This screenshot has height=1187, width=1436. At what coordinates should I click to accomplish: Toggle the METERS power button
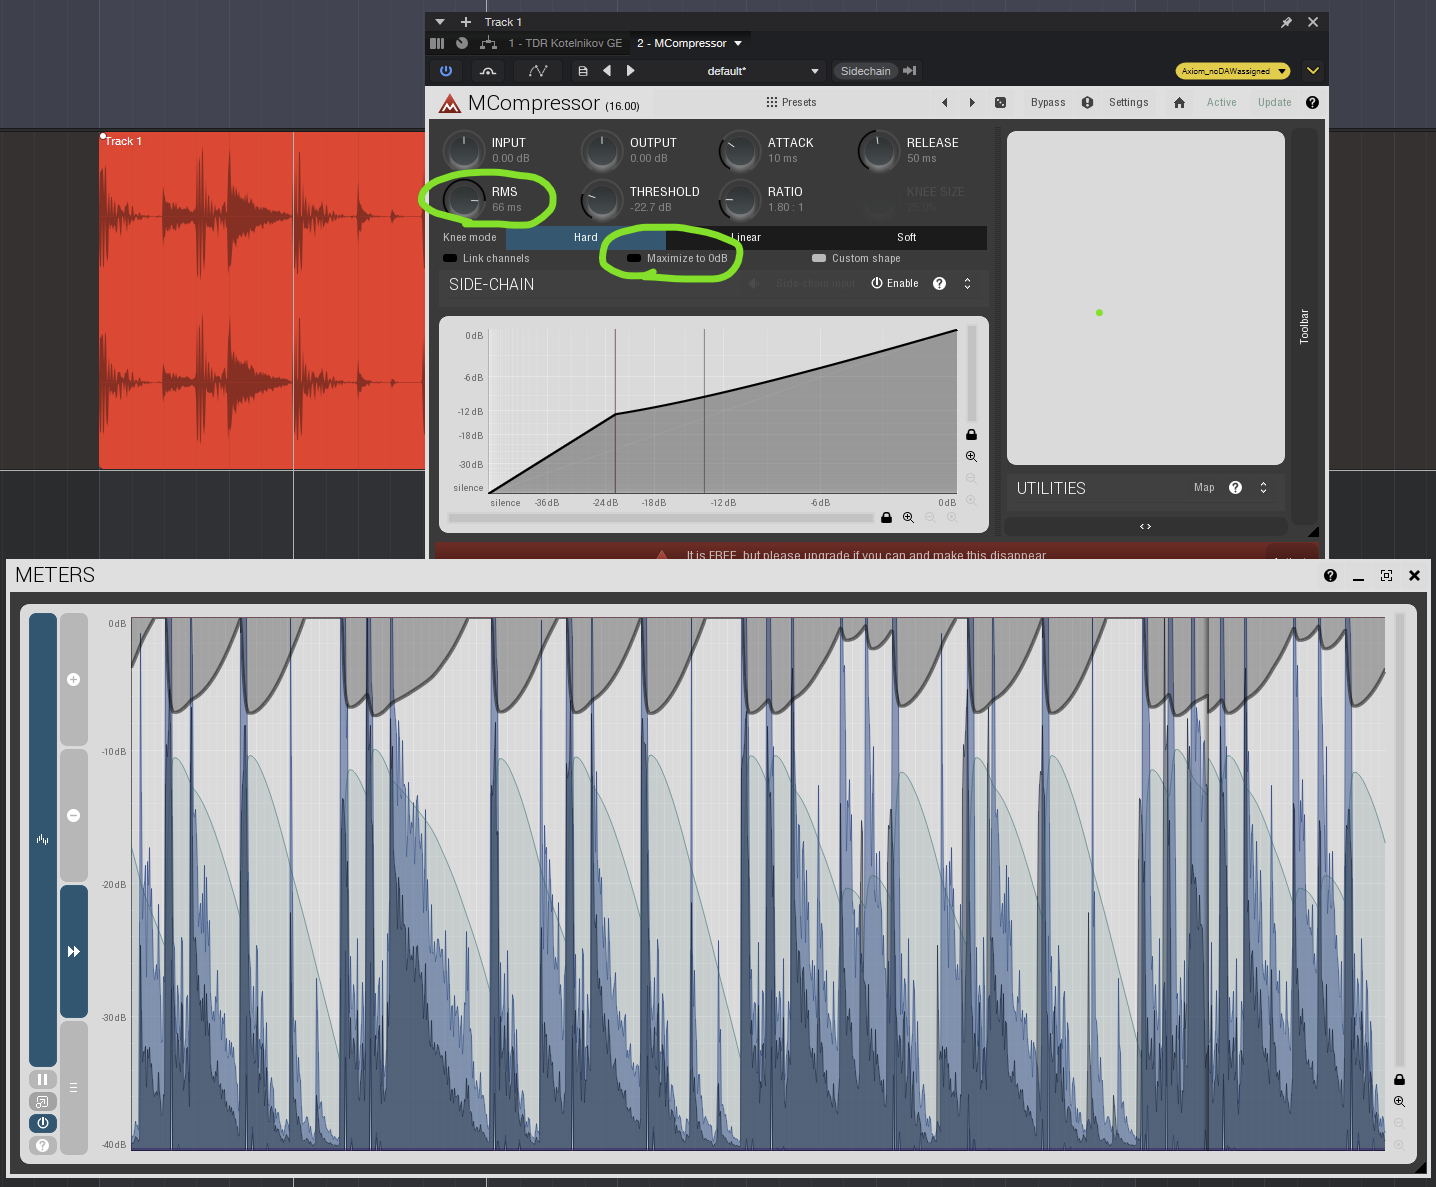pos(42,1123)
